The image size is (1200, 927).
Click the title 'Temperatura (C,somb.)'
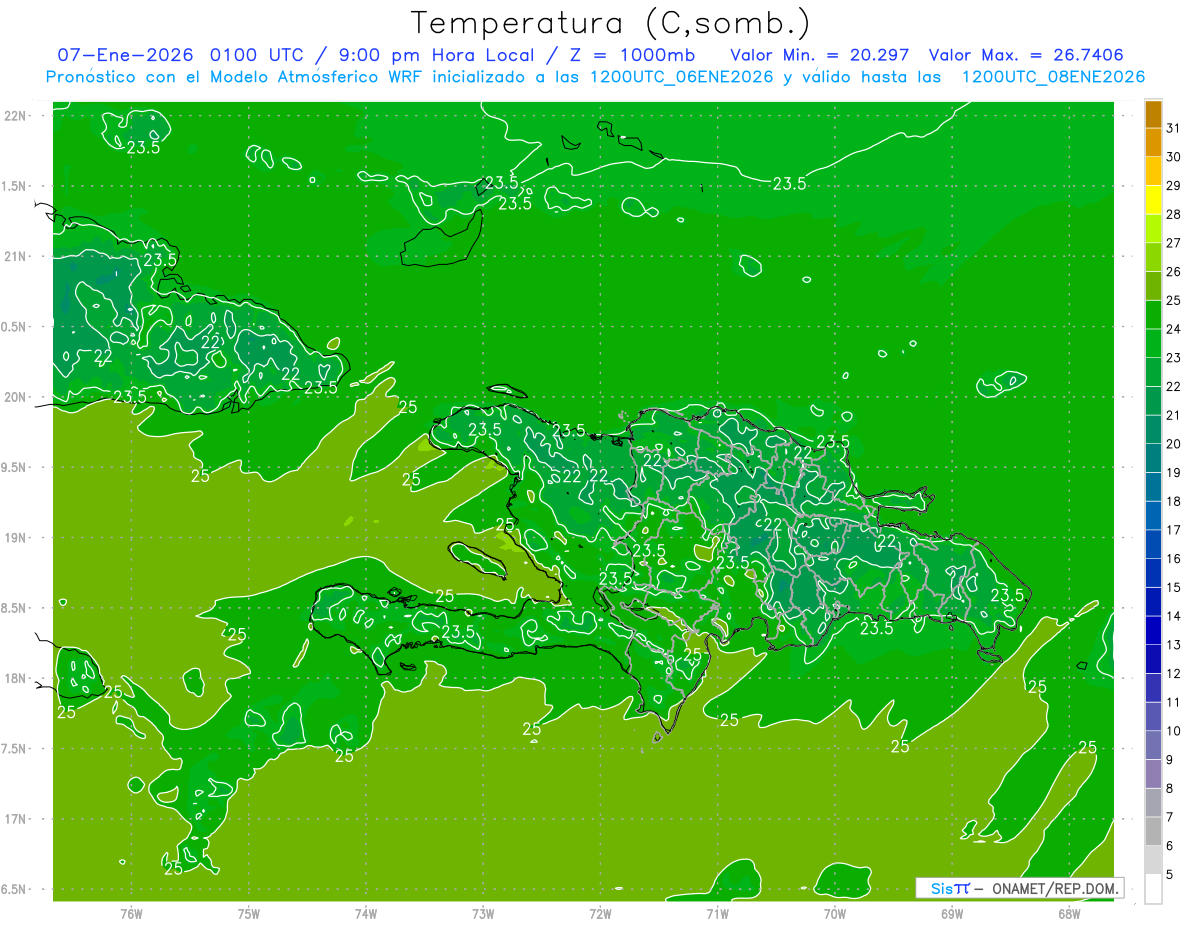point(611,23)
